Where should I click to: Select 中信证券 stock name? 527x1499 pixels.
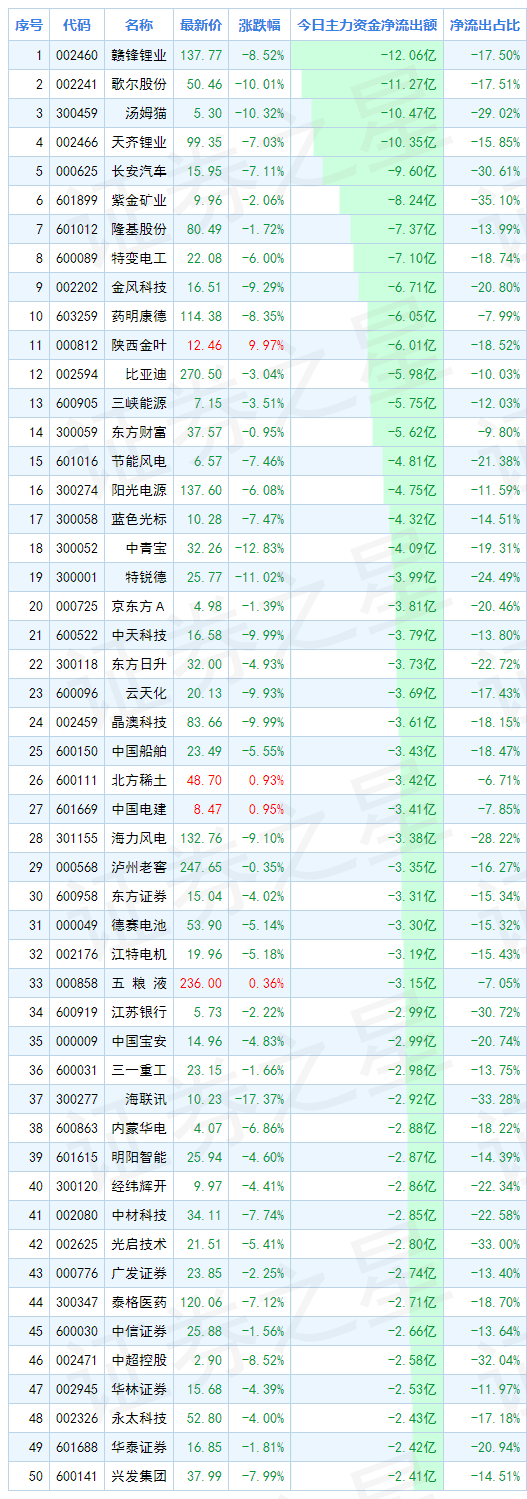click(x=139, y=1331)
